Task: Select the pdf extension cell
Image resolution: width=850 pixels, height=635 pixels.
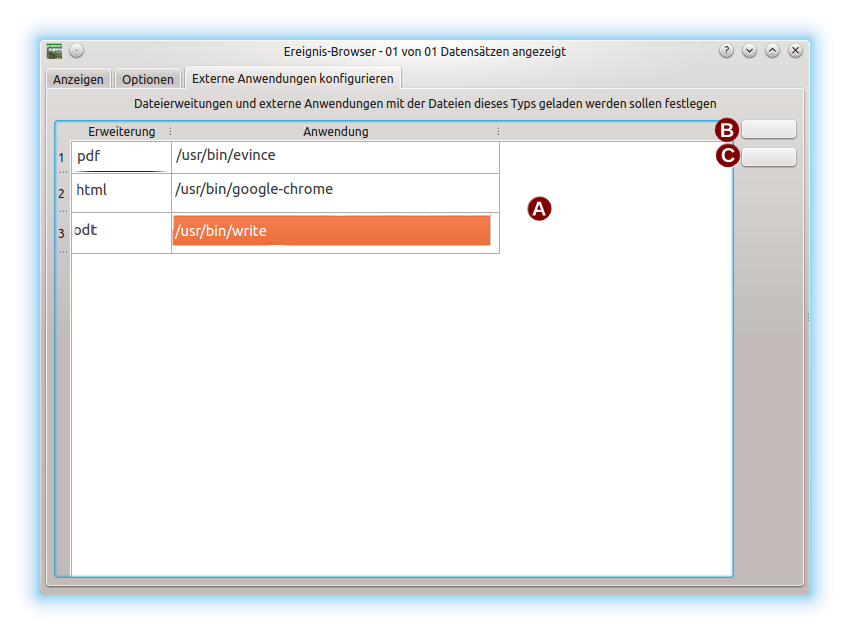Action: [121, 157]
